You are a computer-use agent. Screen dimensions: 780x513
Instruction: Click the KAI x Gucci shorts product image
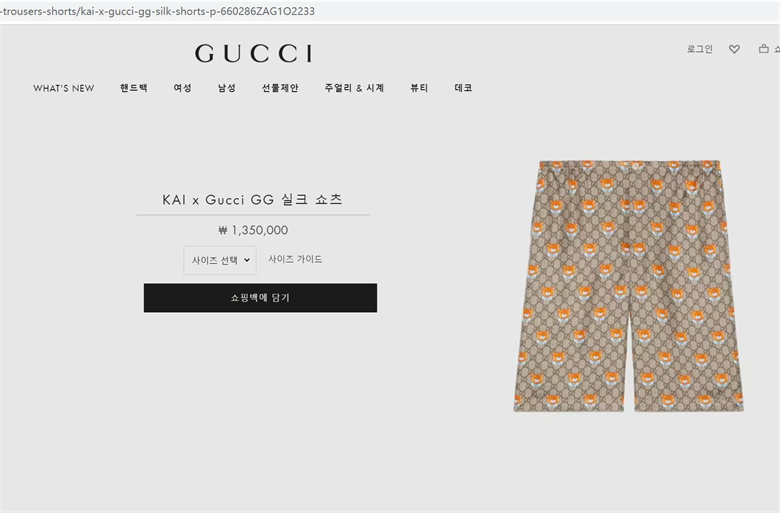628,286
